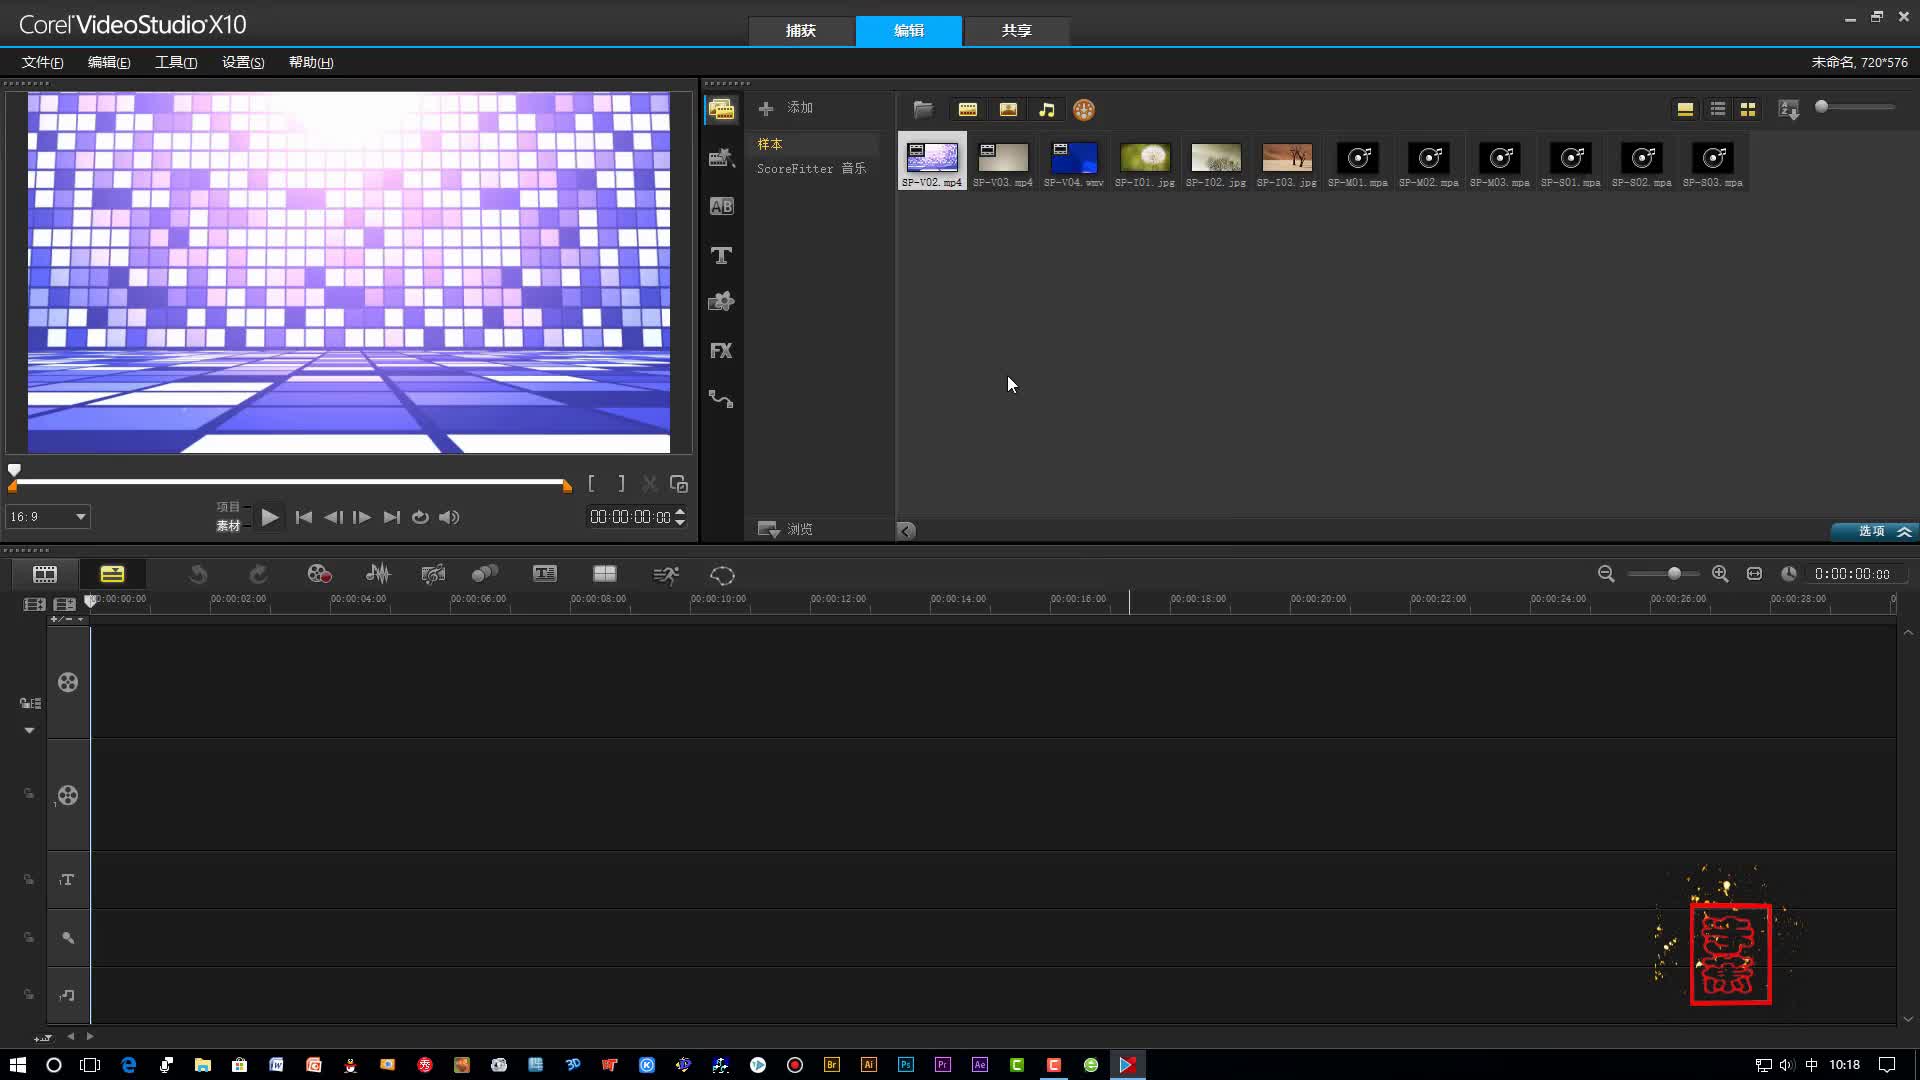Toggle audio files visibility in library
The width and height of the screenshot is (1920, 1080).
1047,110
